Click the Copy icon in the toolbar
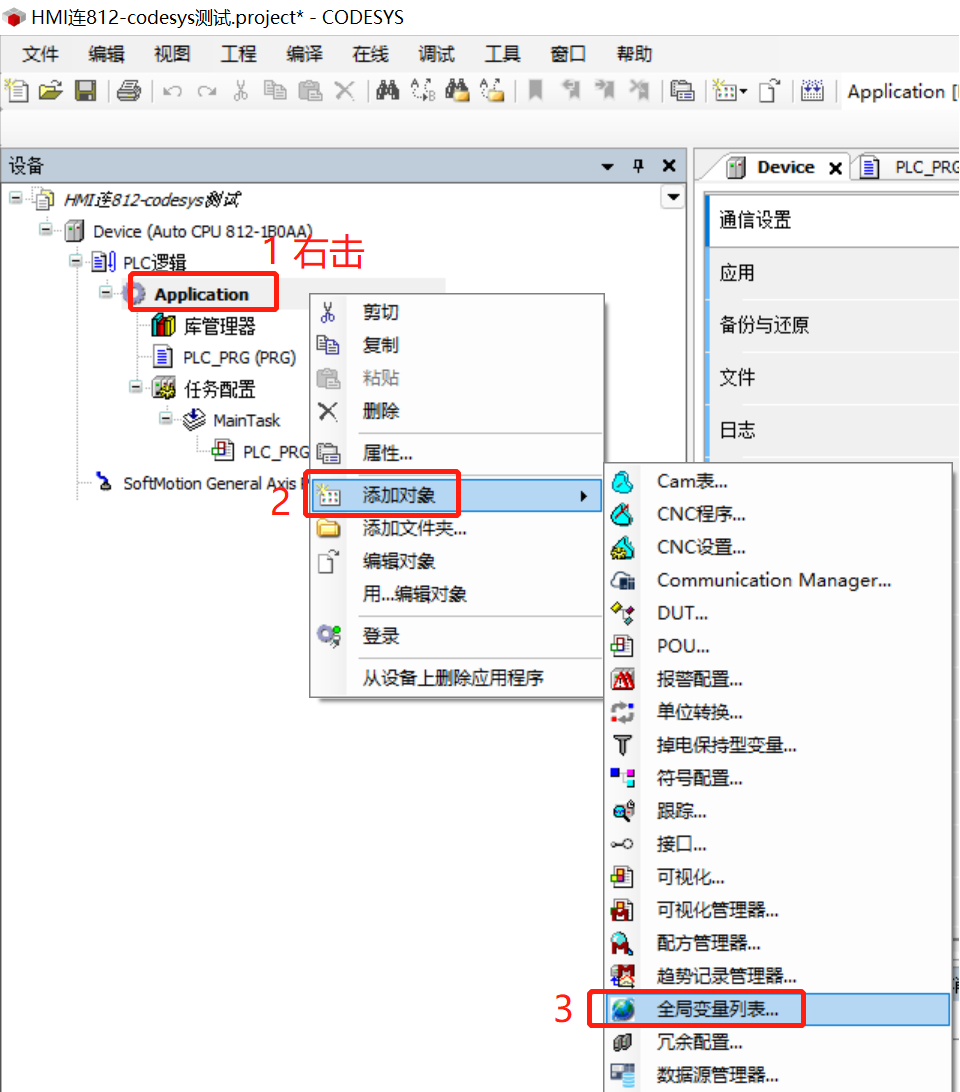The height and width of the screenshot is (1092, 960). click(x=274, y=91)
